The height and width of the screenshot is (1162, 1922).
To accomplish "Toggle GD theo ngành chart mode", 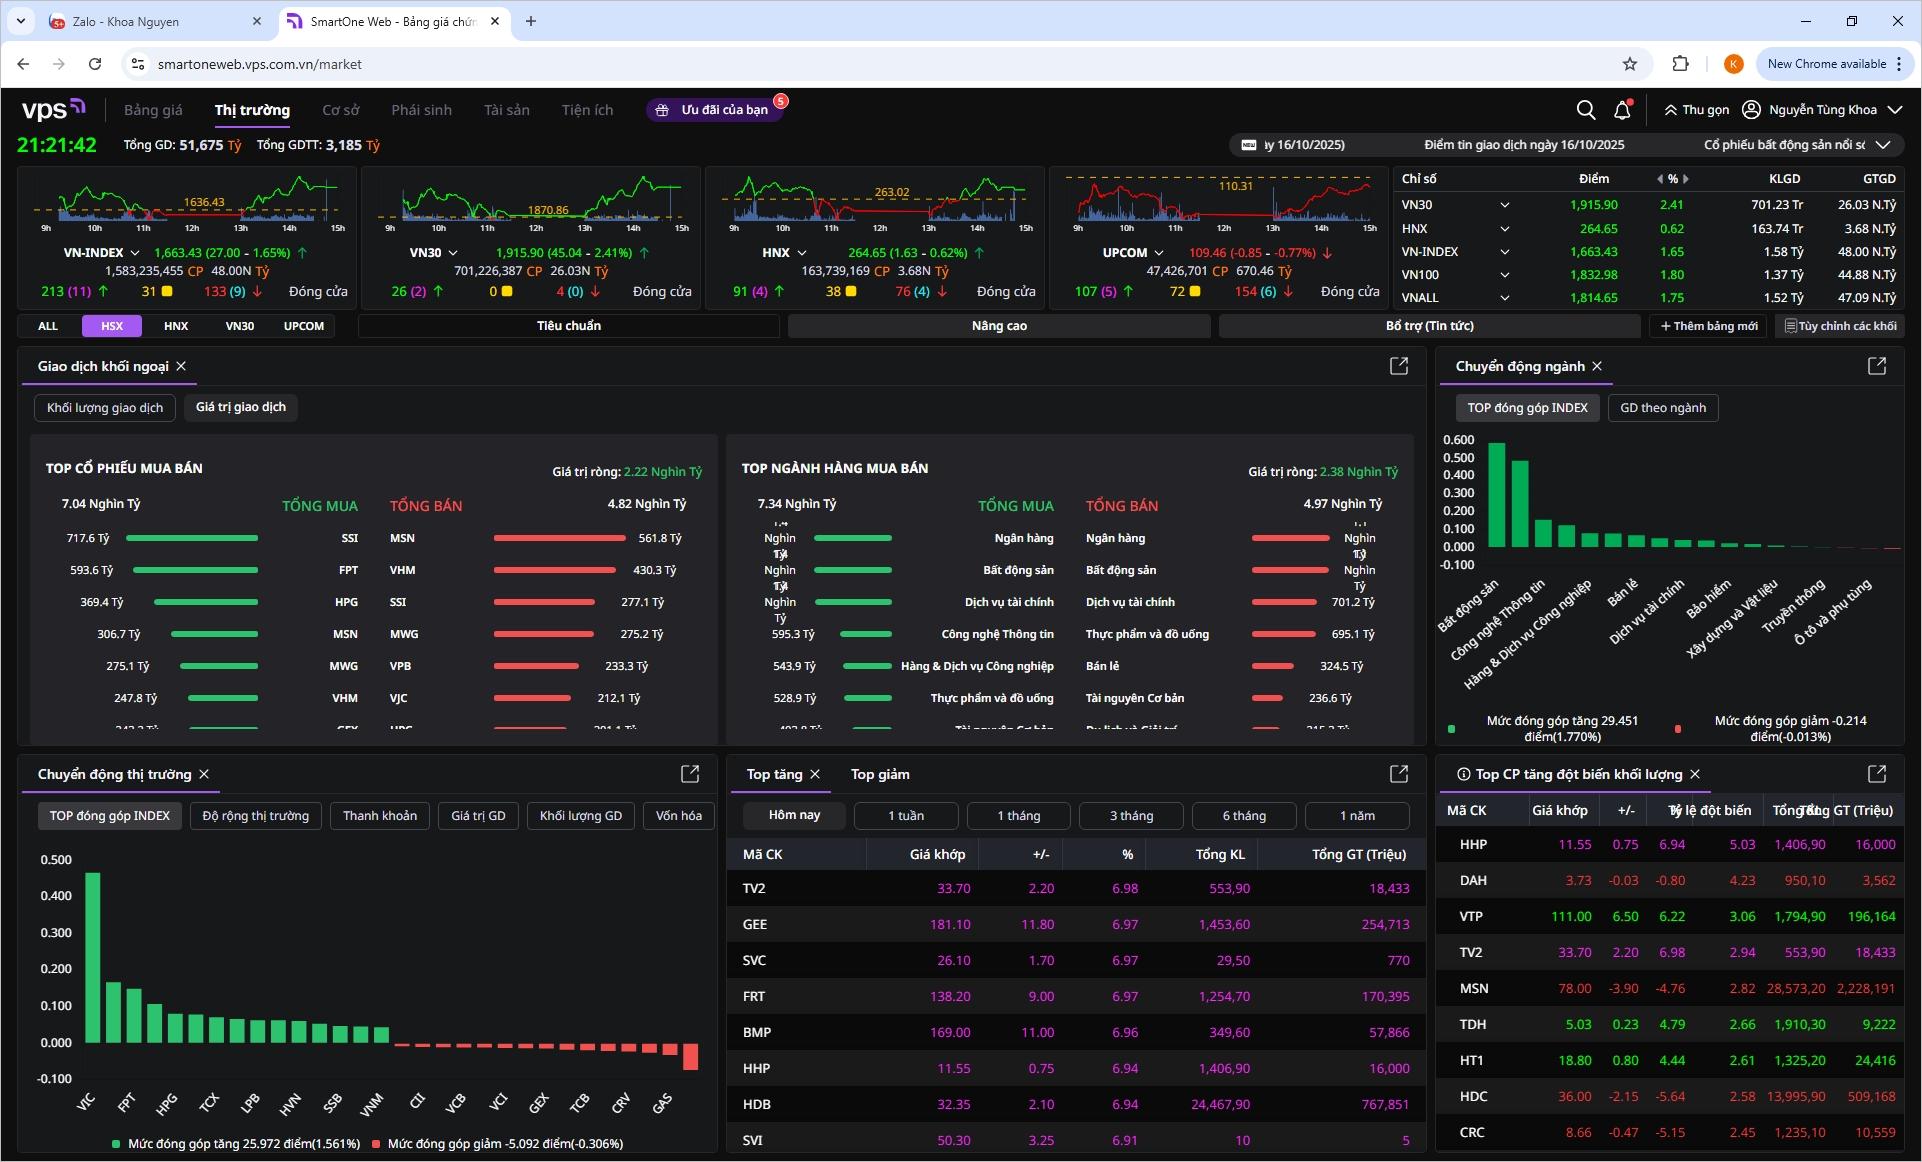I will coord(1662,408).
